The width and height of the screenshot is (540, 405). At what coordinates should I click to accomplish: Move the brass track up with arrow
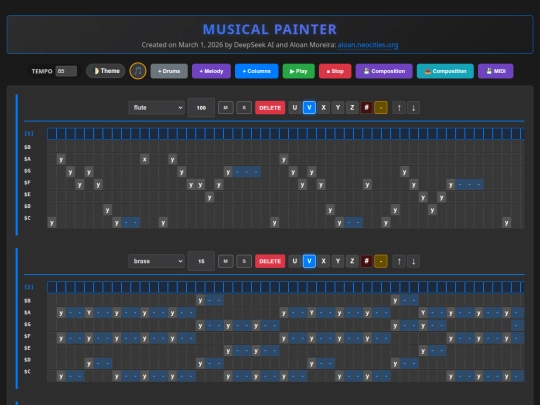point(399,261)
